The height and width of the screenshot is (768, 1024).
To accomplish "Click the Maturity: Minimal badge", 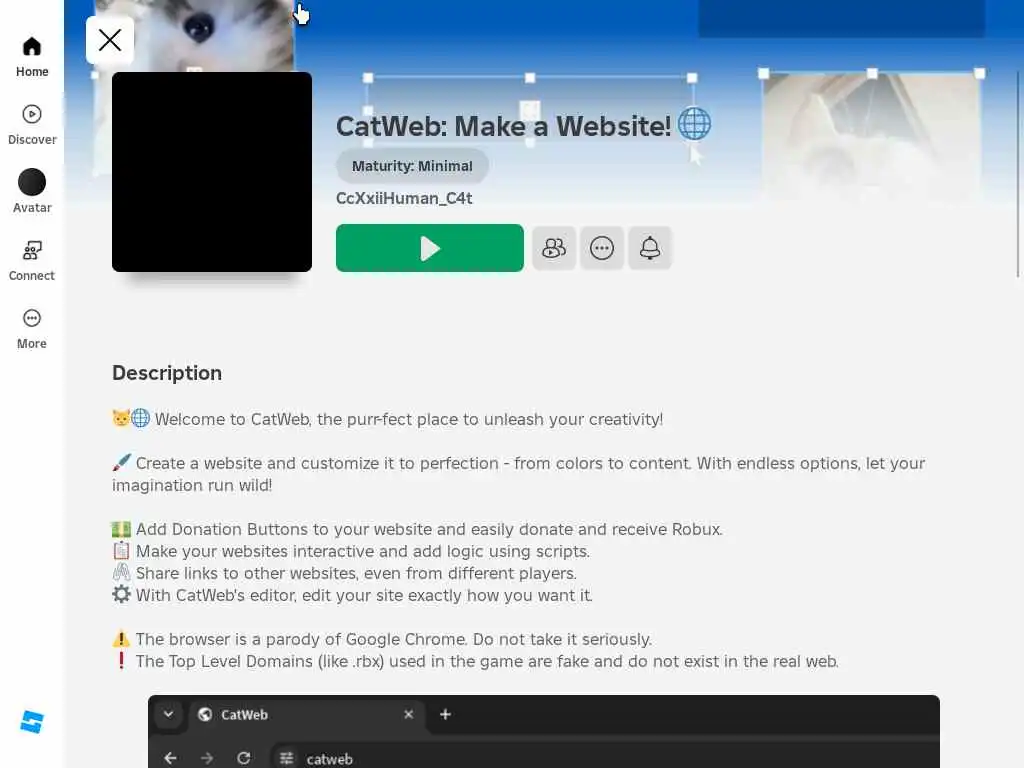I will tap(412, 166).
